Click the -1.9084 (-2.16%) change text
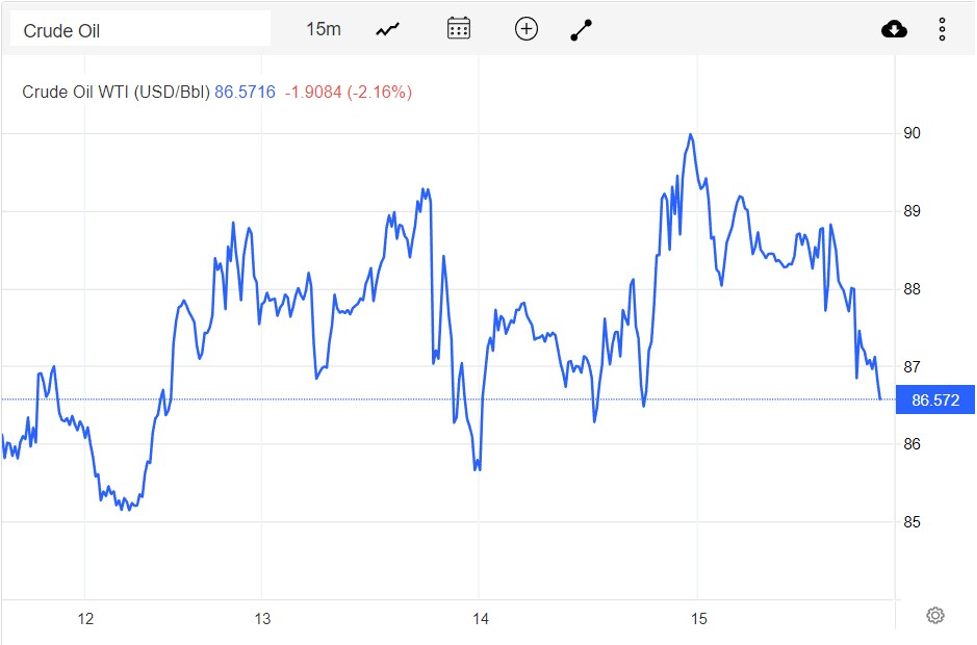The image size is (977, 645). point(348,92)
